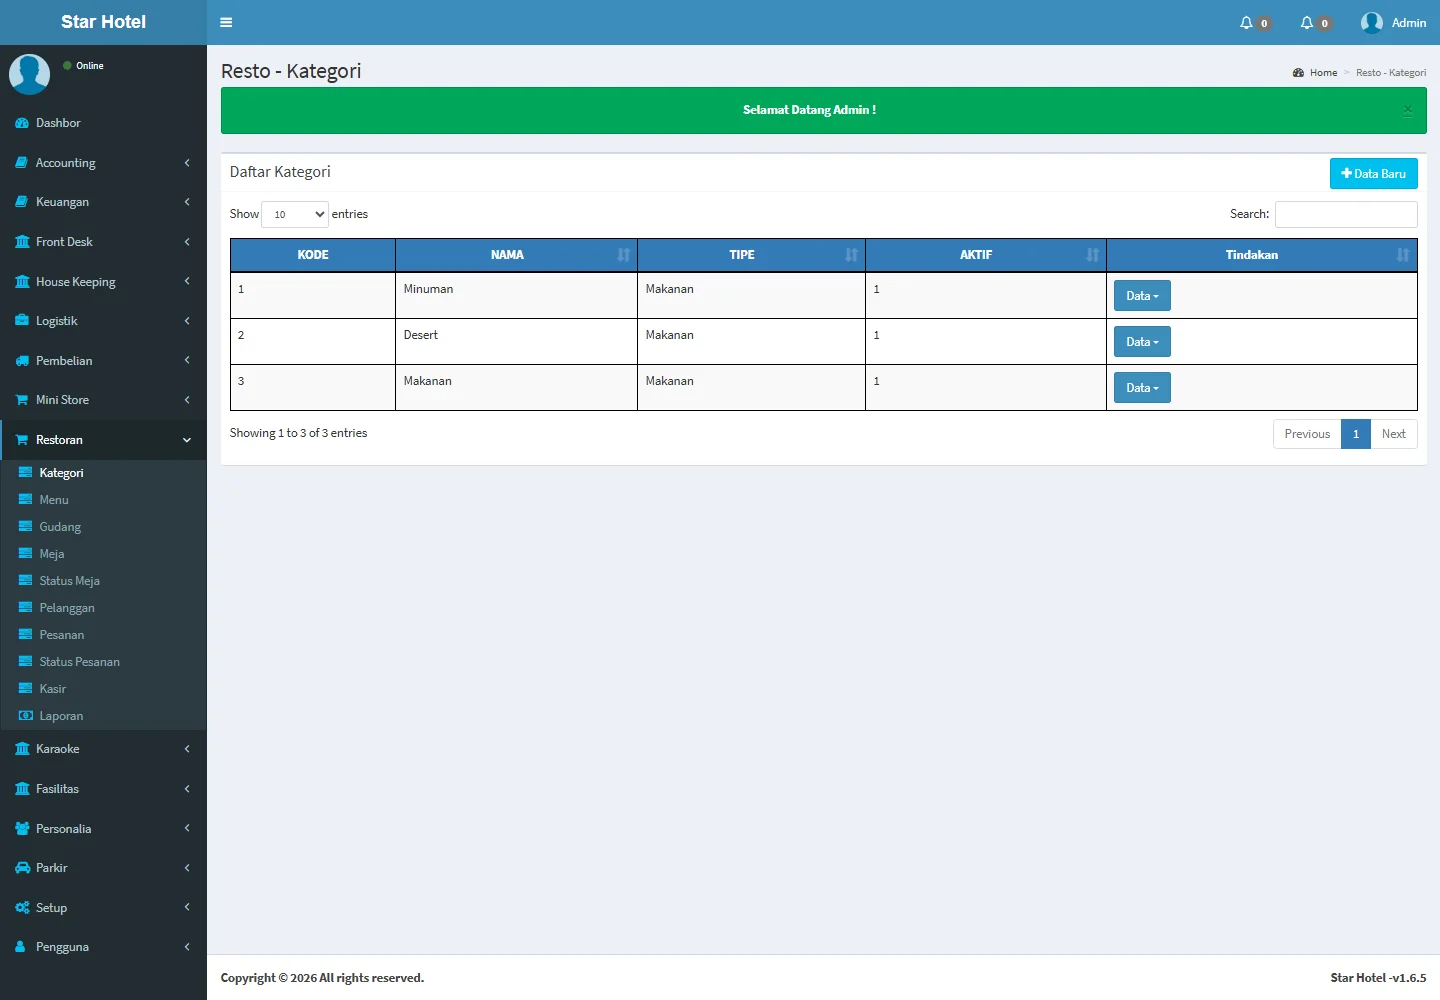Dismiss the Selamat Datang welcome alert
The height and width of the screenshot is (1000, 1440).
point(1407,110)
